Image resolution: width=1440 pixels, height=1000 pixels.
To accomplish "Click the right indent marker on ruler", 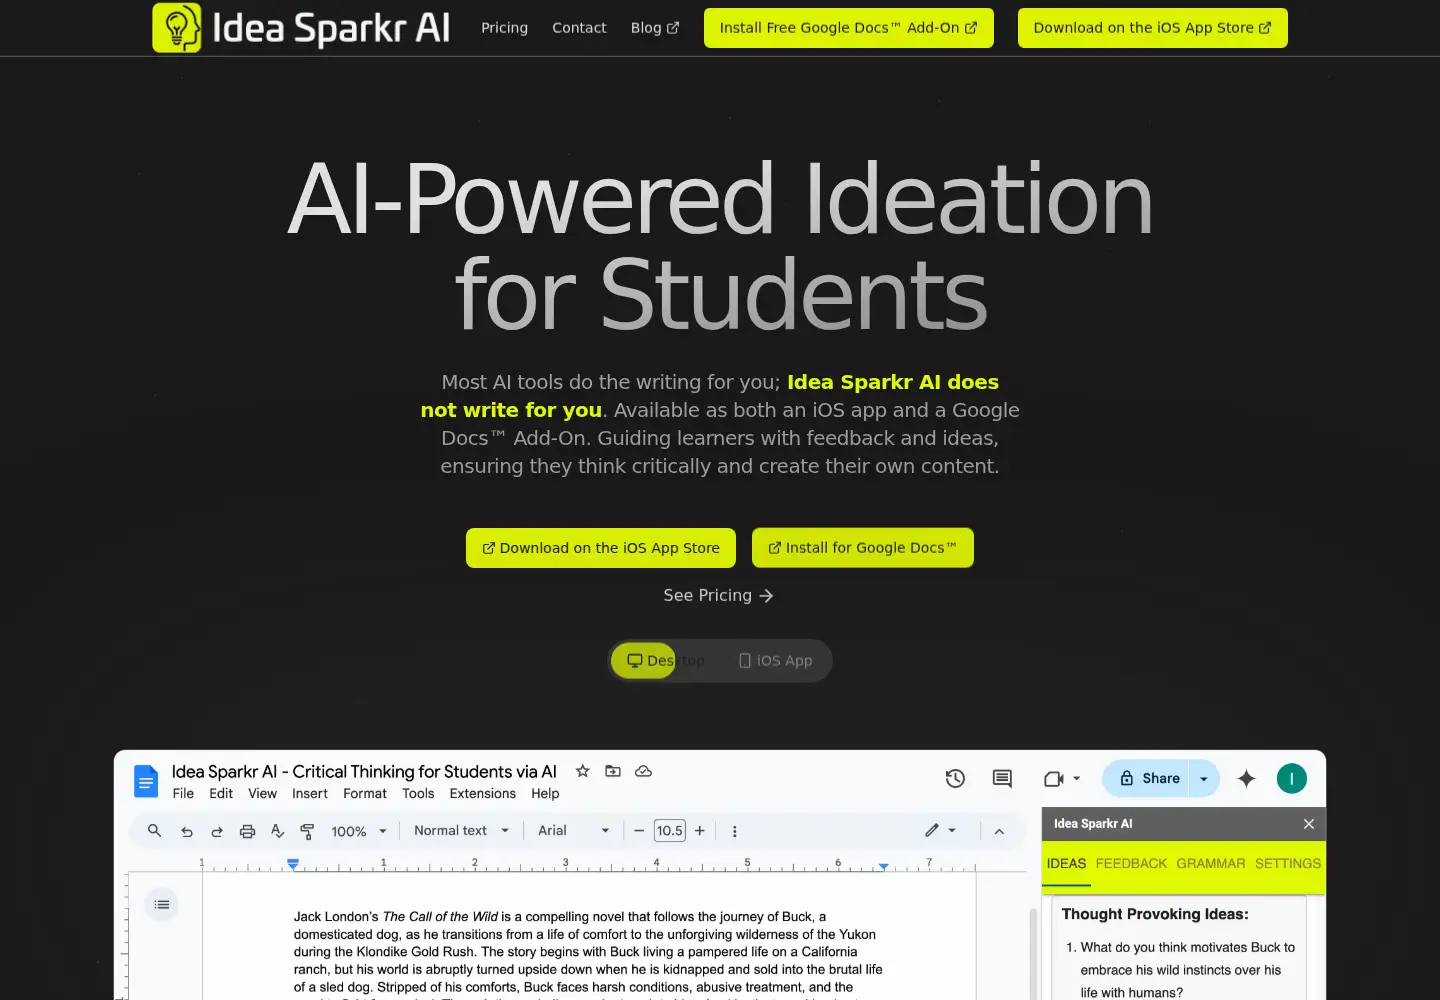I will [x=883, y=866].
